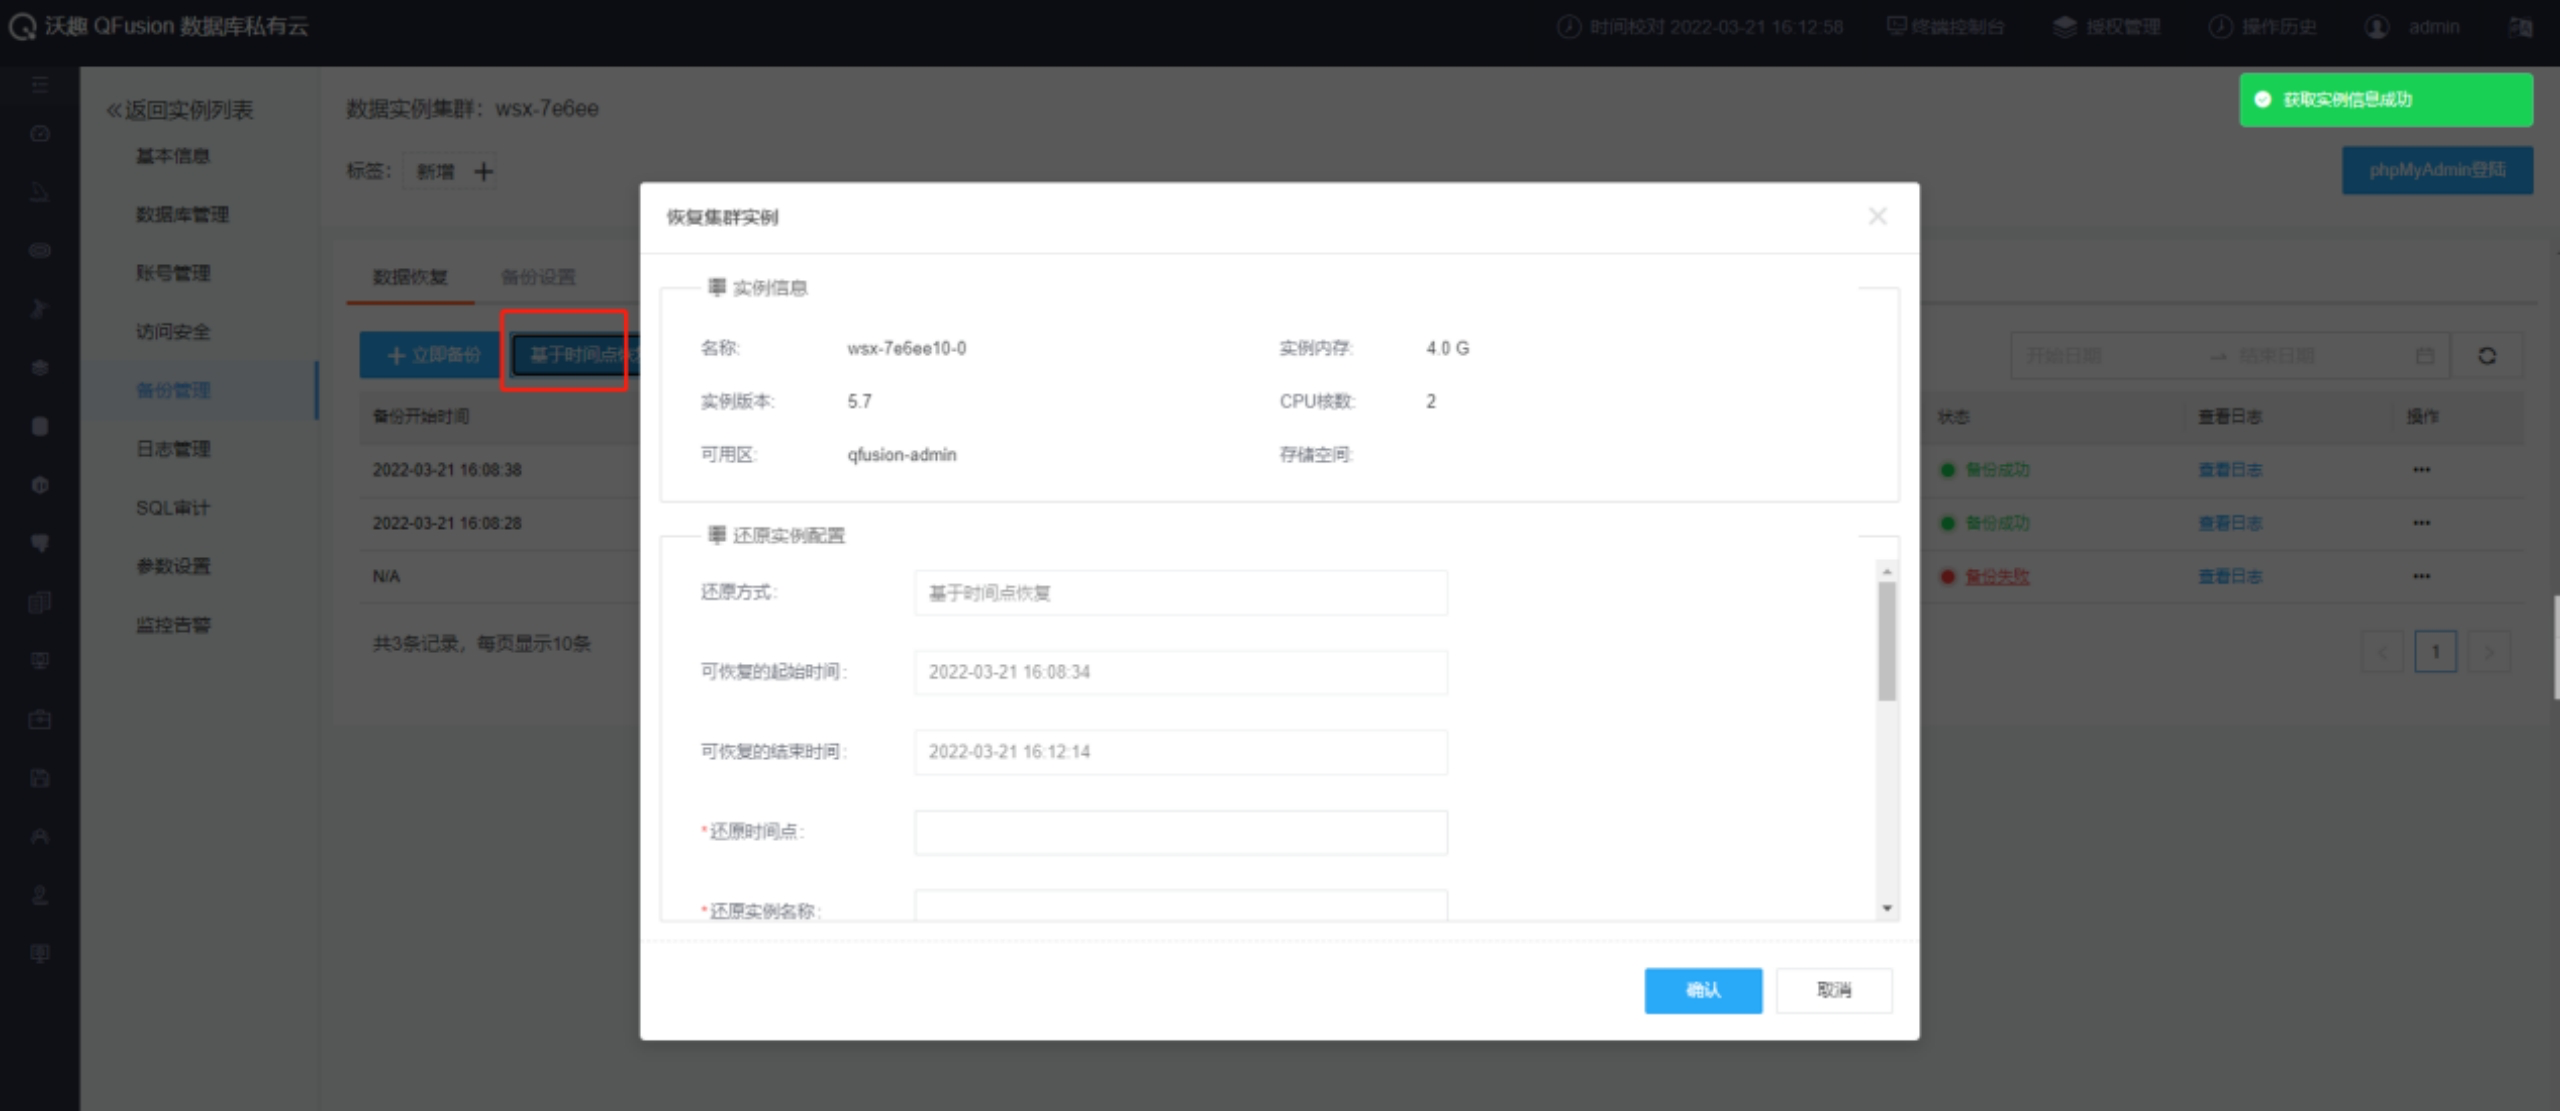Click the 备份失败 status link
Screen dimensions: 2560x1111
tap(1997, 577)
